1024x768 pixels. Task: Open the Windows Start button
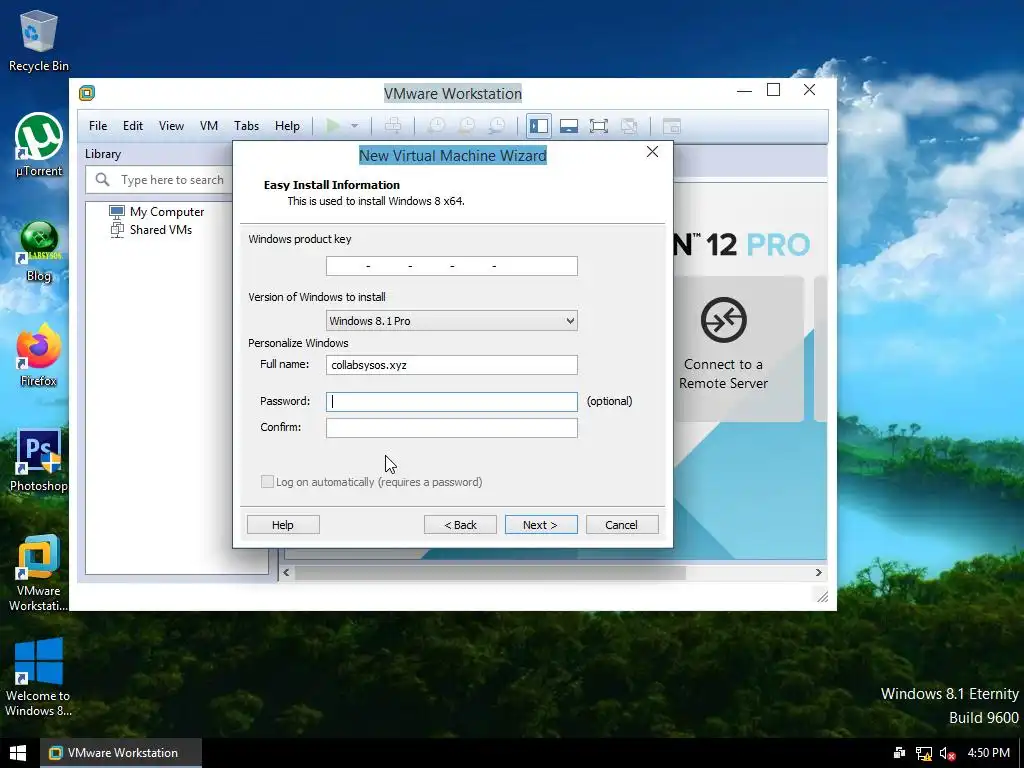[x=18, y=753]
